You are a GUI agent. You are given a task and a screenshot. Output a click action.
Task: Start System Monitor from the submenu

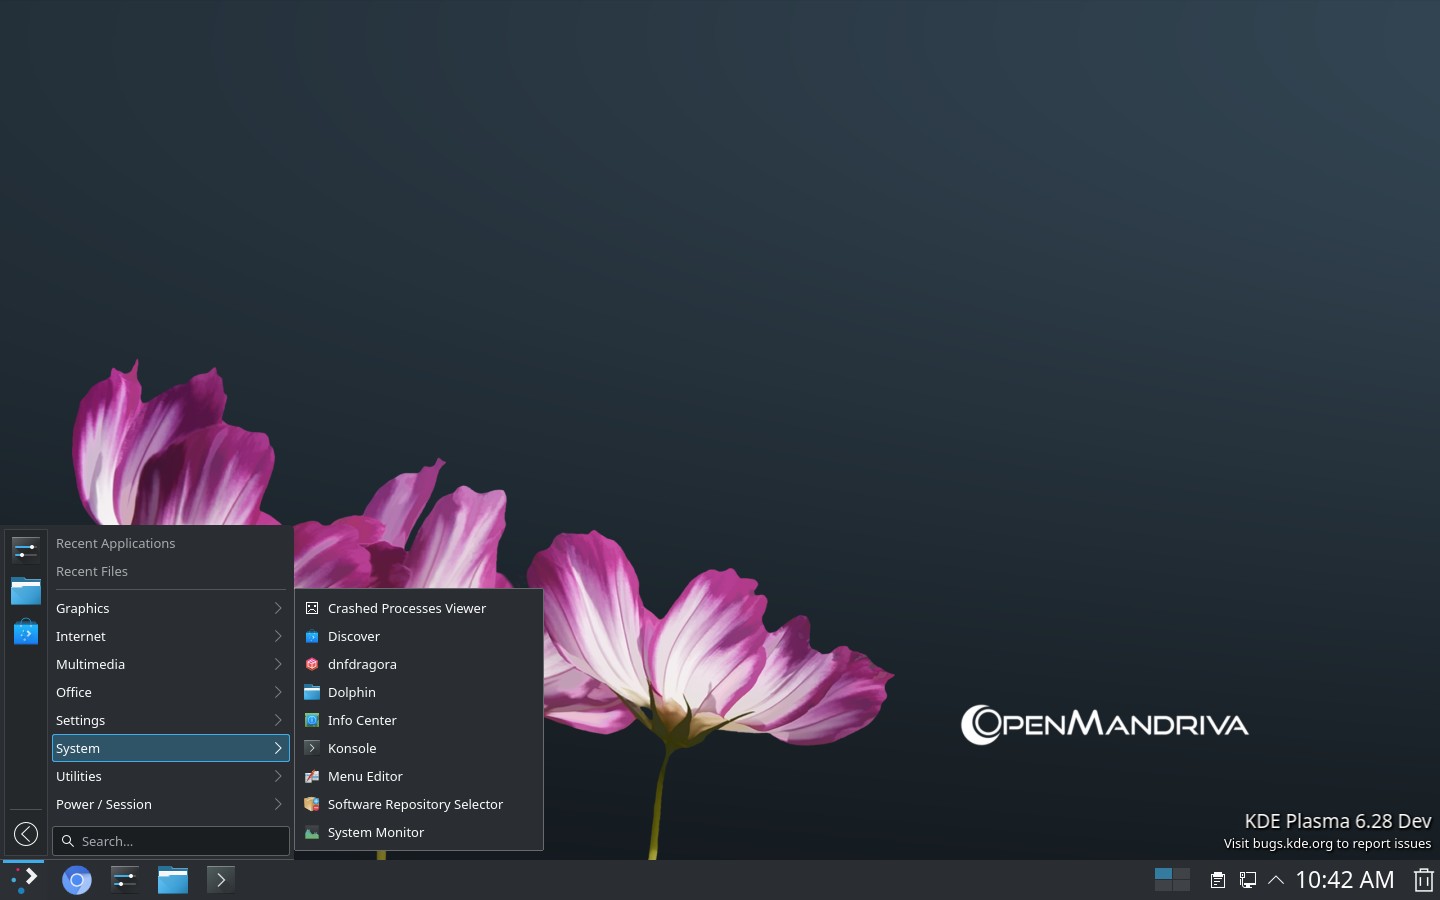tap(376, 832)
